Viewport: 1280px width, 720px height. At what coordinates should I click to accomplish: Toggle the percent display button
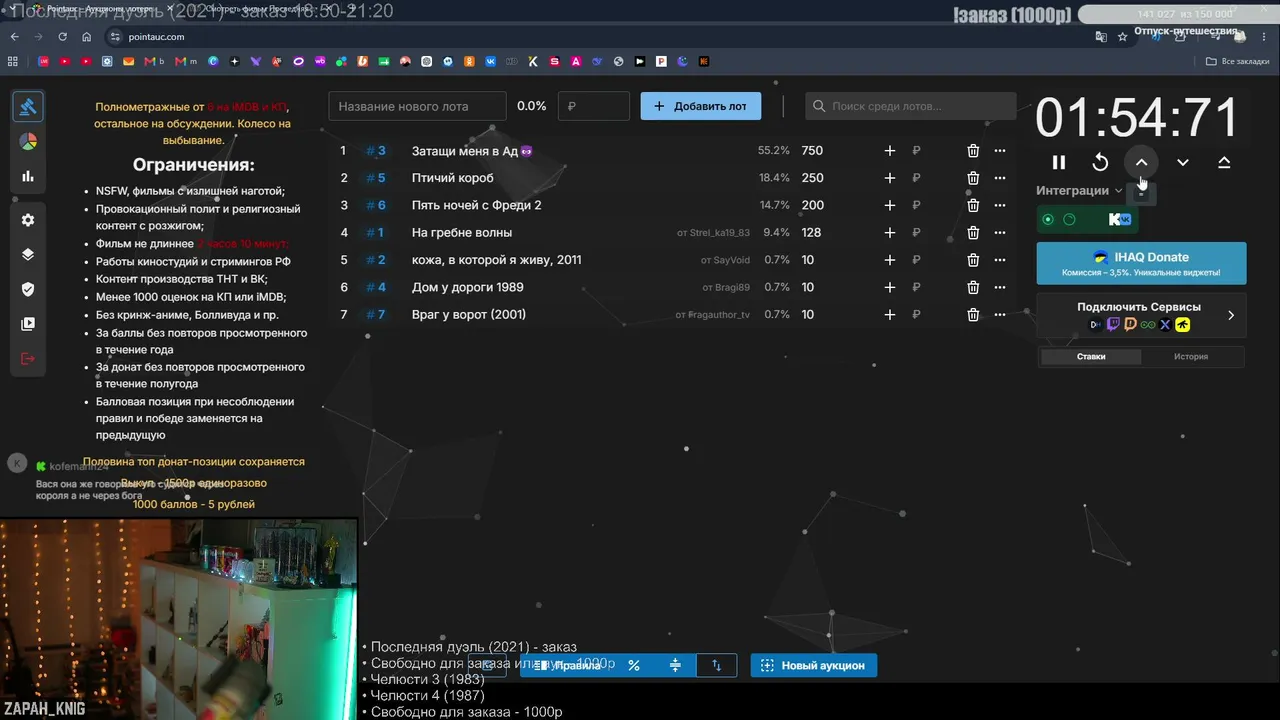point(633,665)
